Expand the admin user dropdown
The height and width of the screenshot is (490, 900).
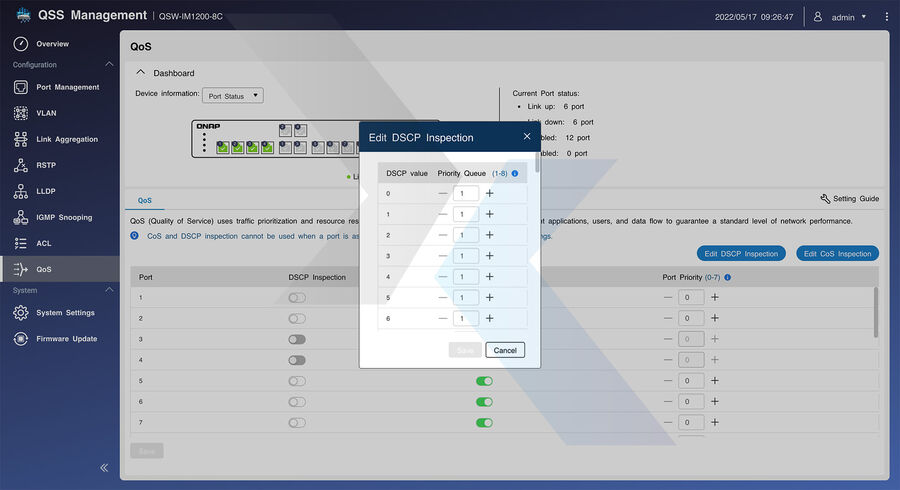point(863,17)
